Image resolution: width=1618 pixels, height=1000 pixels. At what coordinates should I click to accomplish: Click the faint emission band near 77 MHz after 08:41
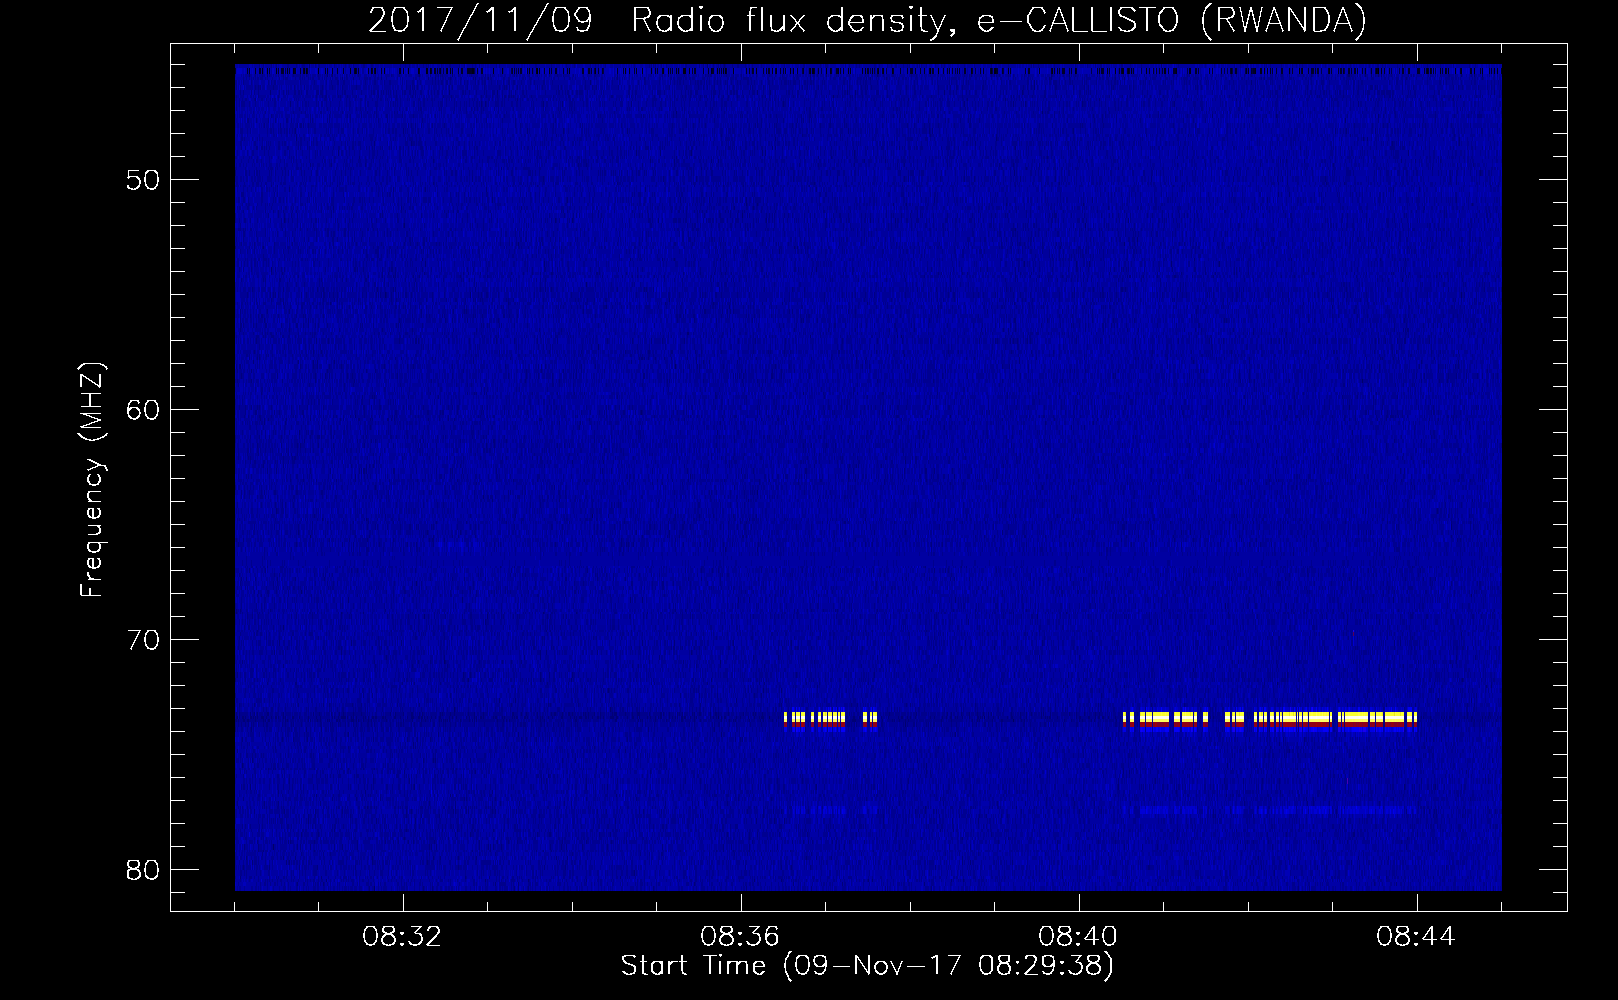click(1270, 809)
